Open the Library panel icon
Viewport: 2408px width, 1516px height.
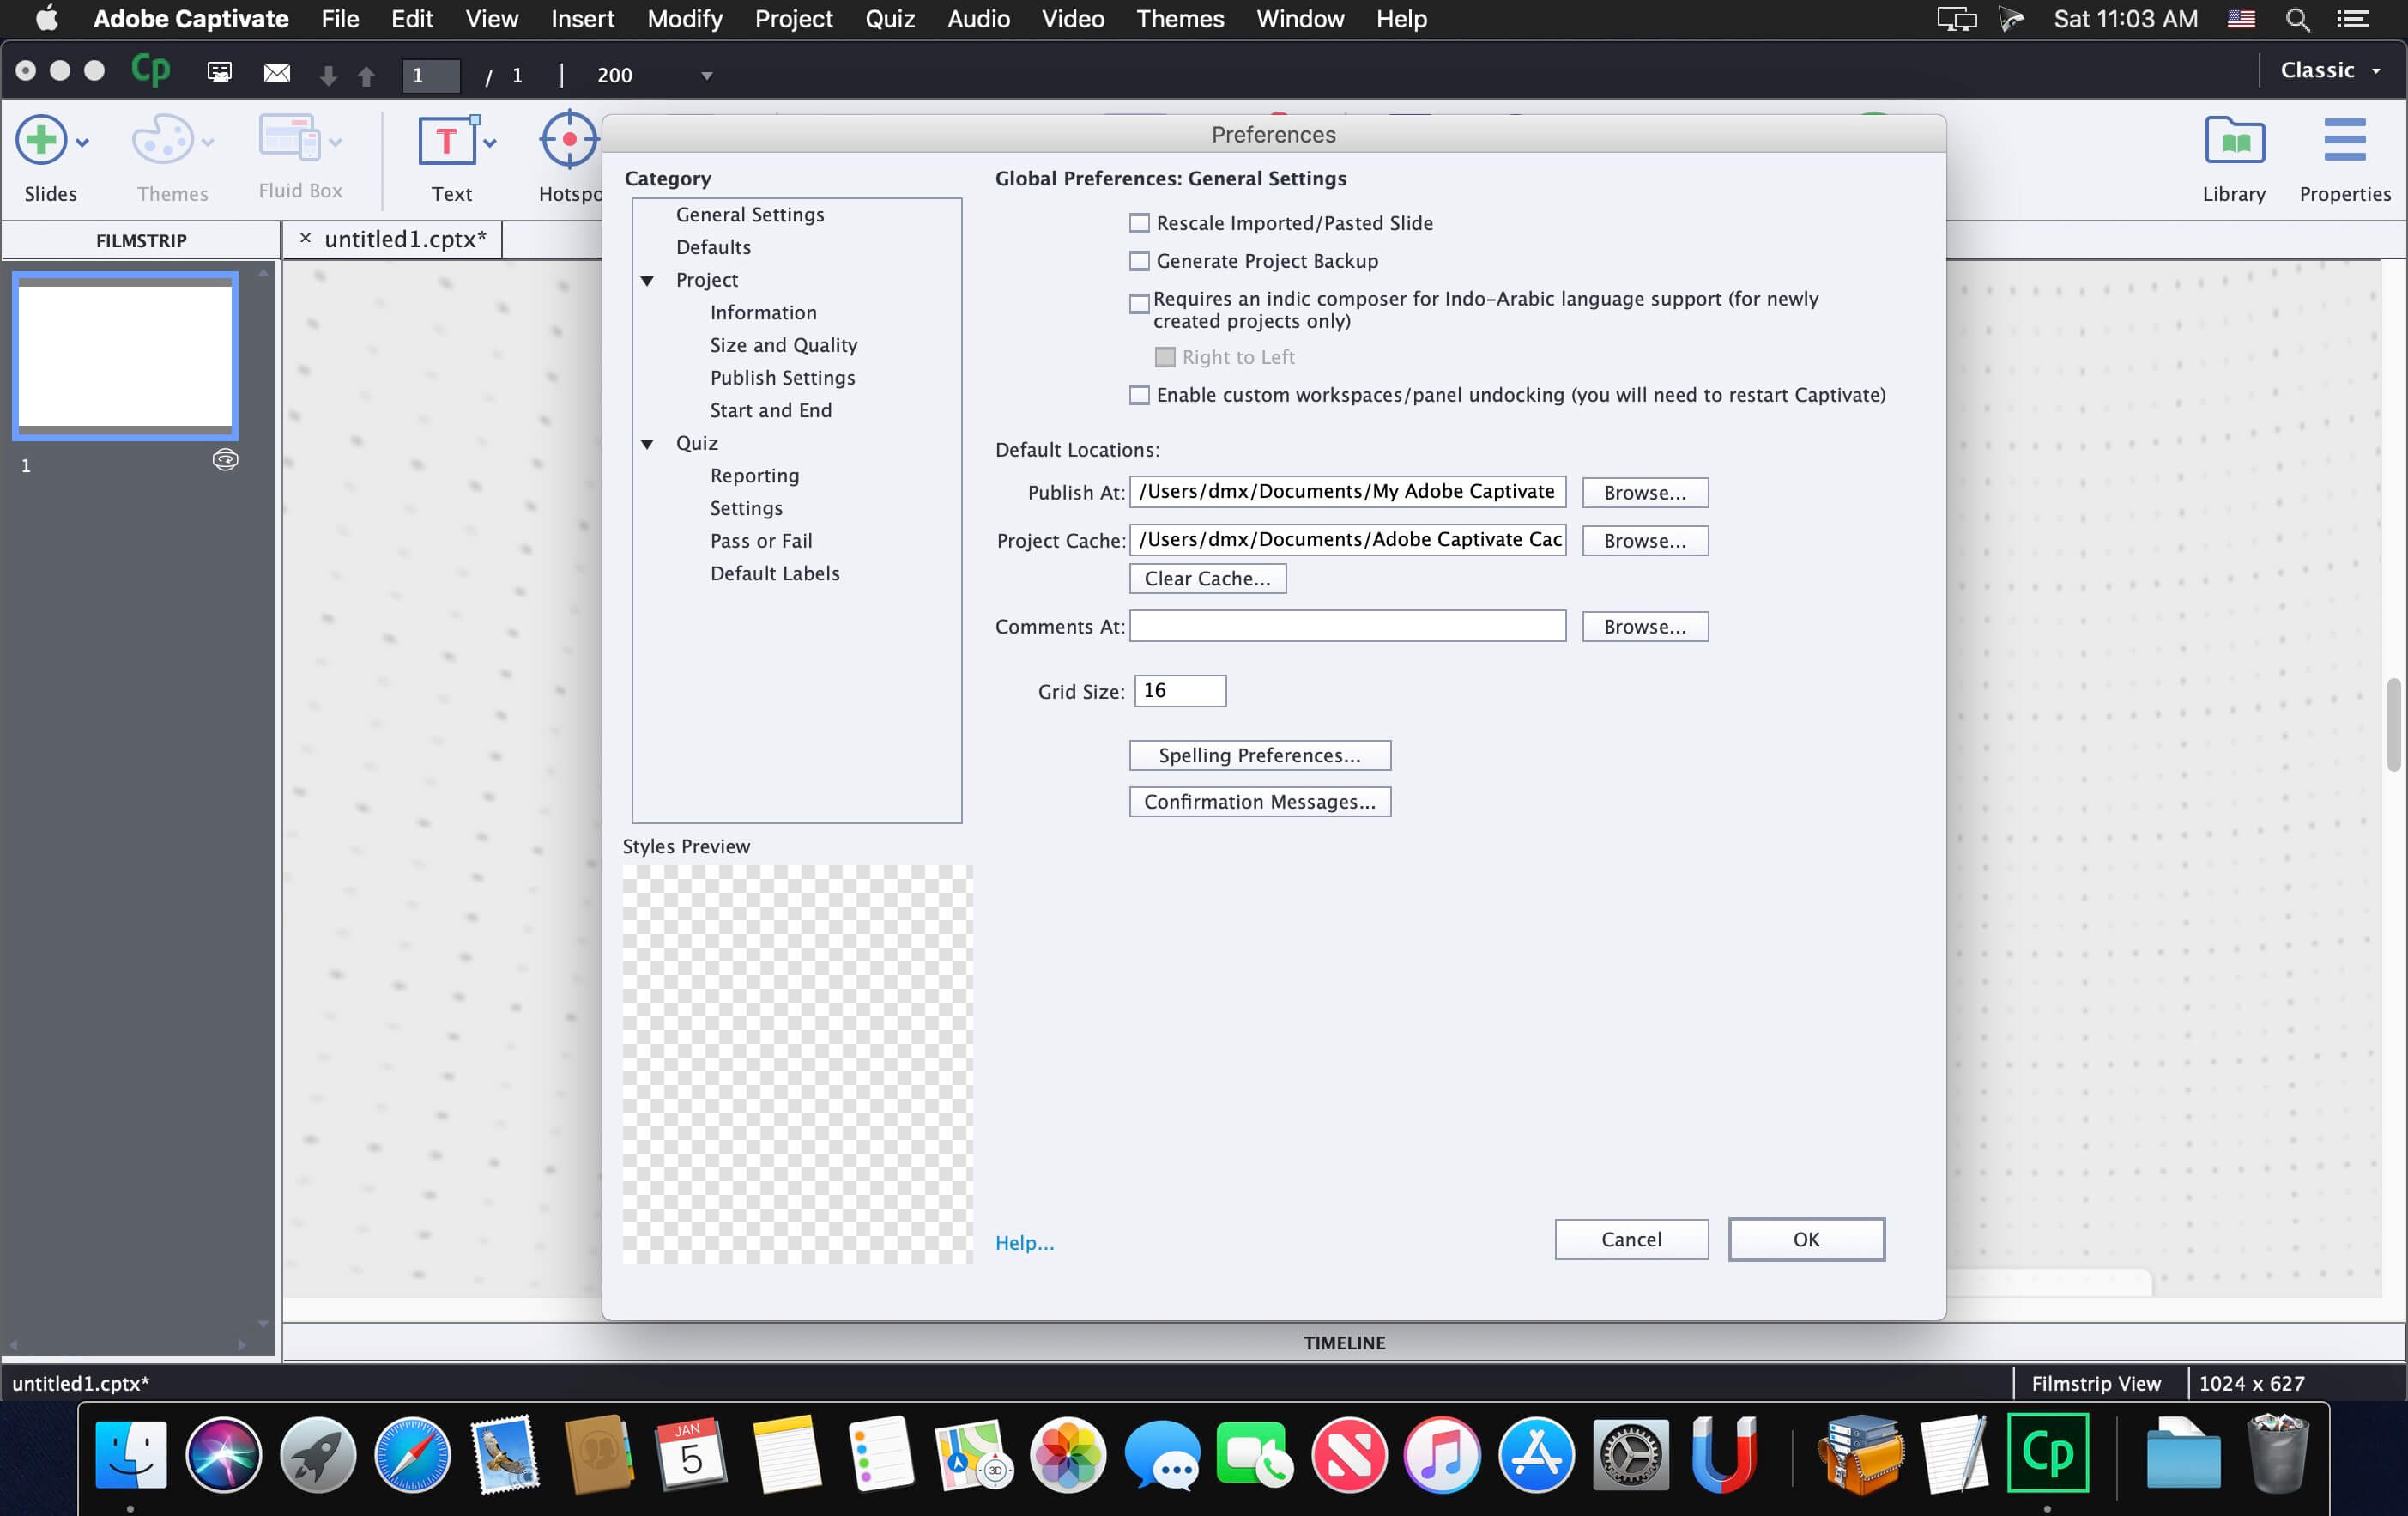(x=2234, y=142)
